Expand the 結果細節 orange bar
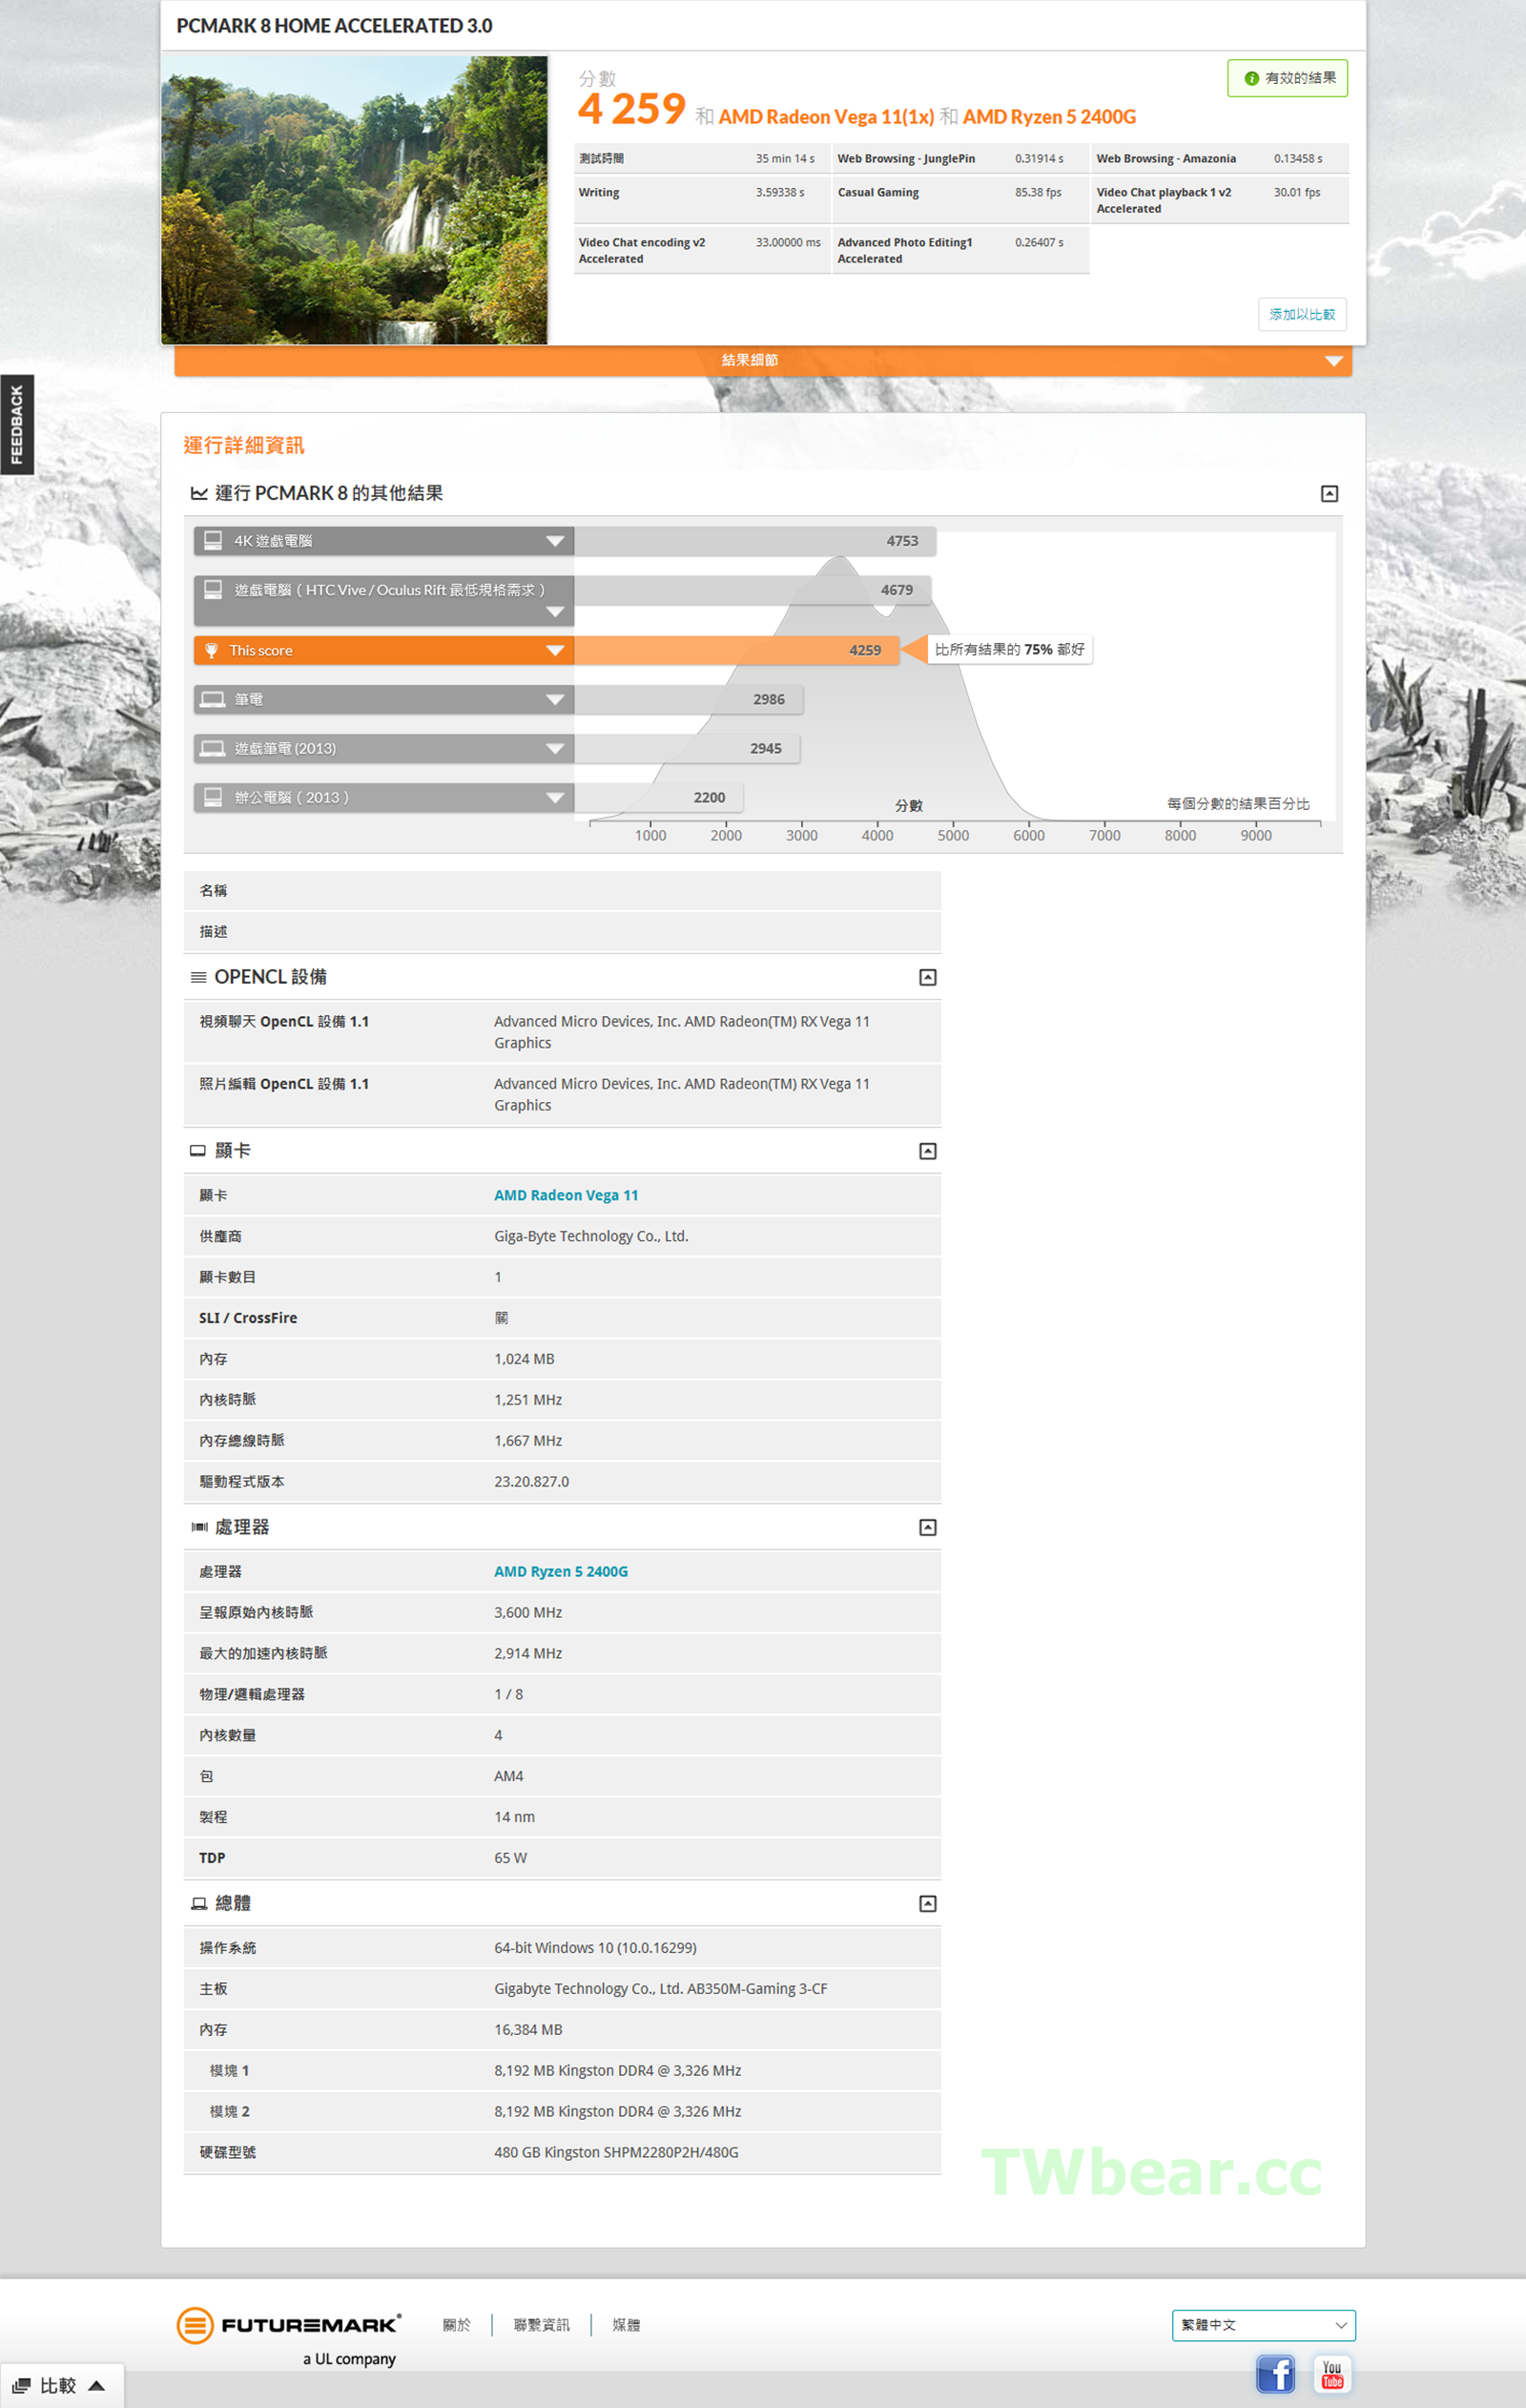Image resolution: width=1526 pixels, height=2408 pixels. (x=762, y=360)
